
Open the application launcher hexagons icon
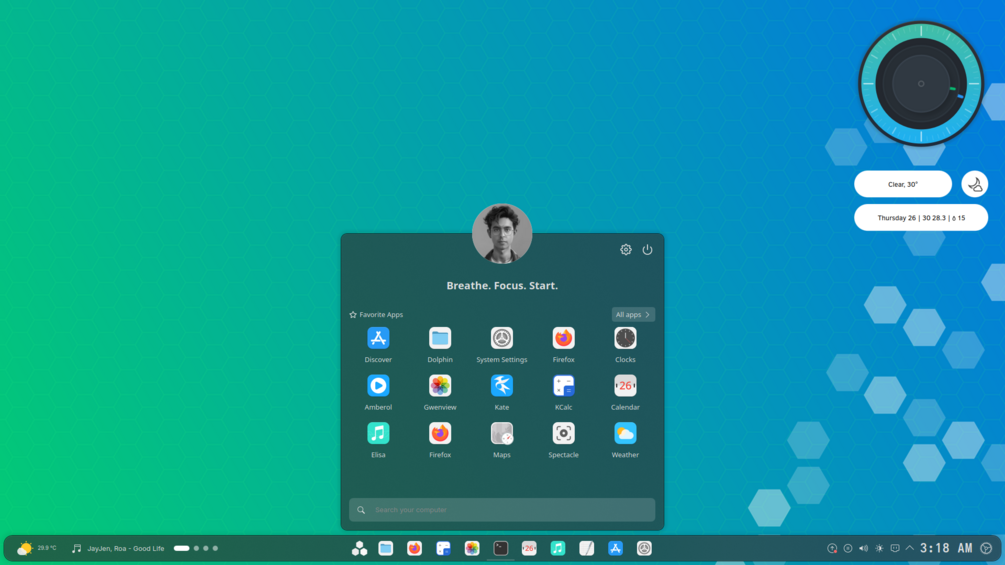359,548
